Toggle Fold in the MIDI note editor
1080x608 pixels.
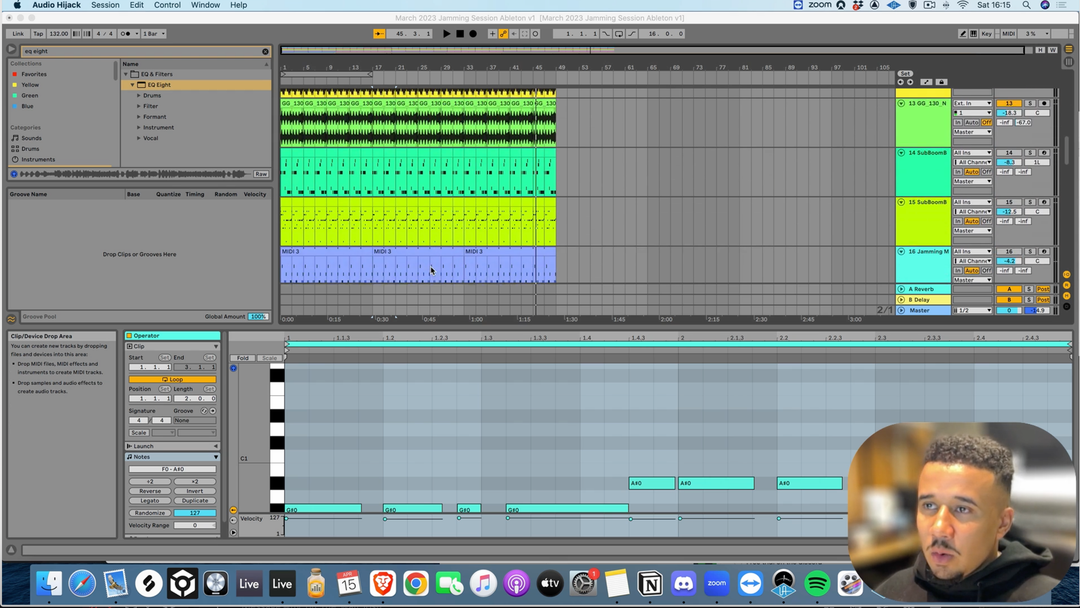coord(242,358)
